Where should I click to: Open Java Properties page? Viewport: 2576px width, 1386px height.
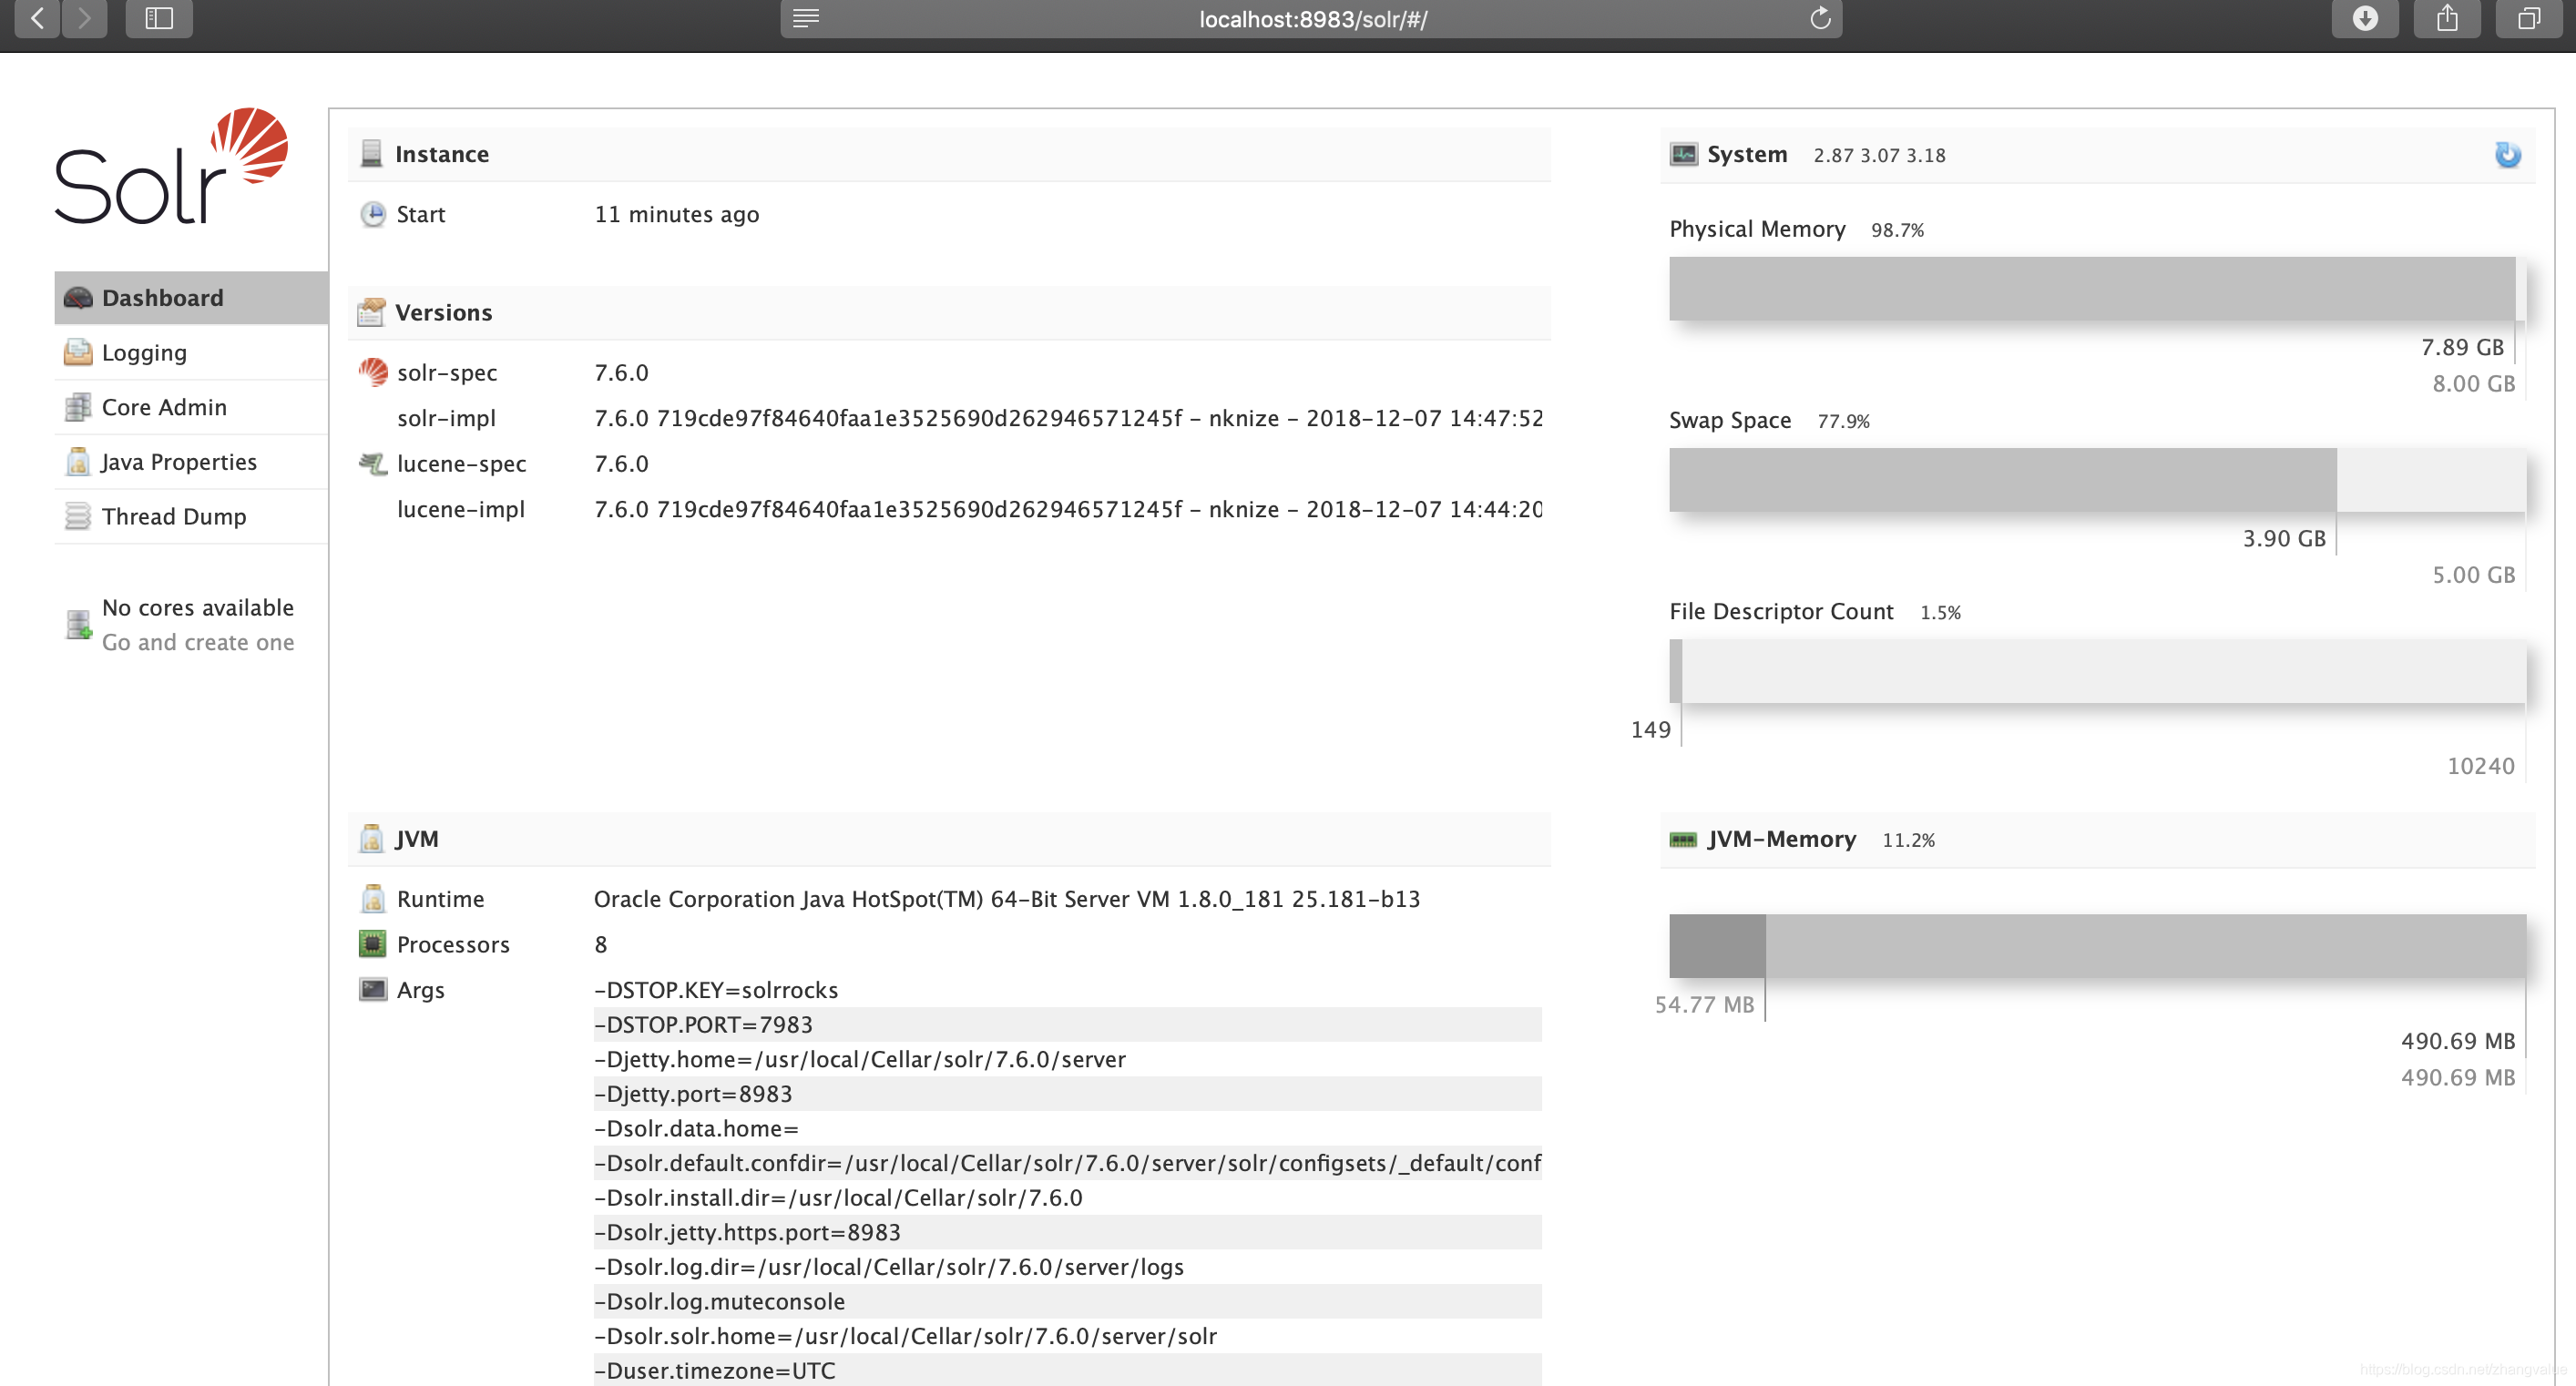click(179, 462)
